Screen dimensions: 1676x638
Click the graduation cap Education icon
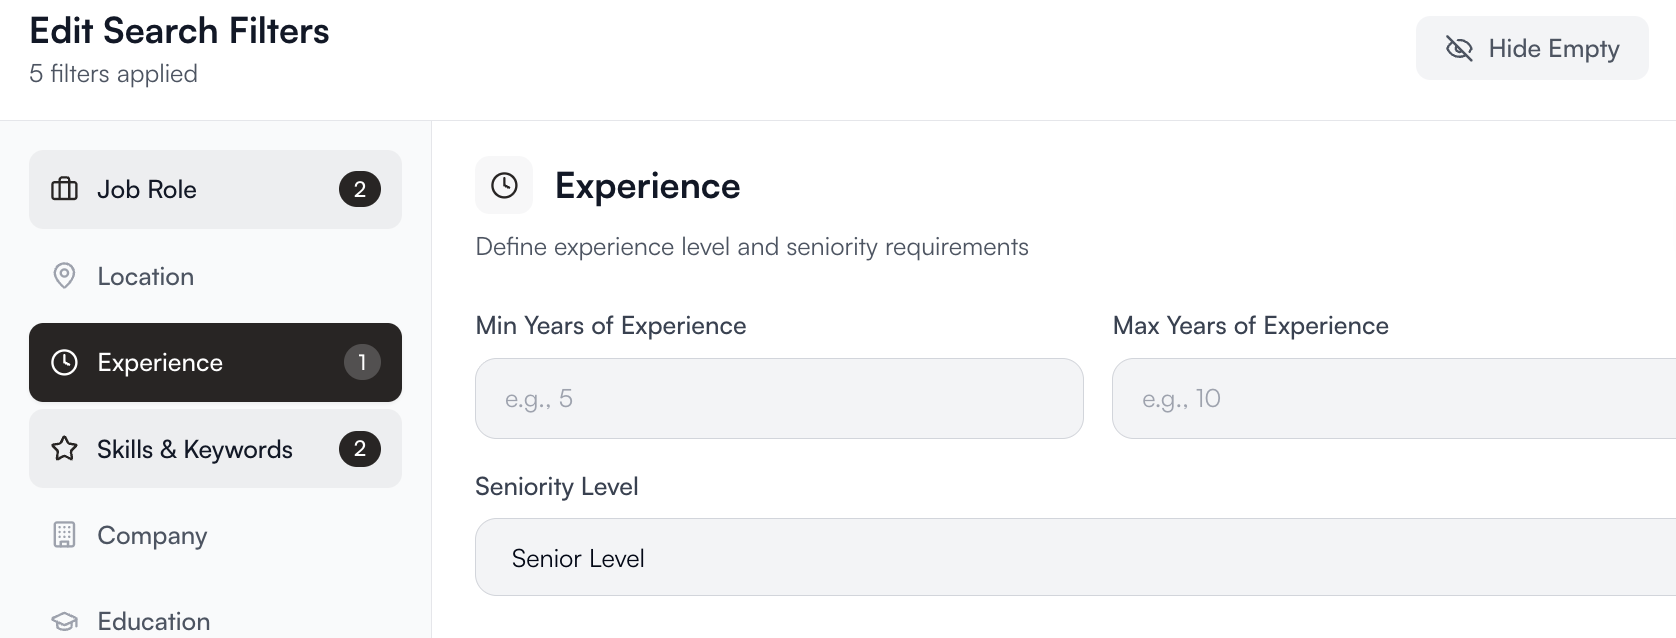point(64,621)
